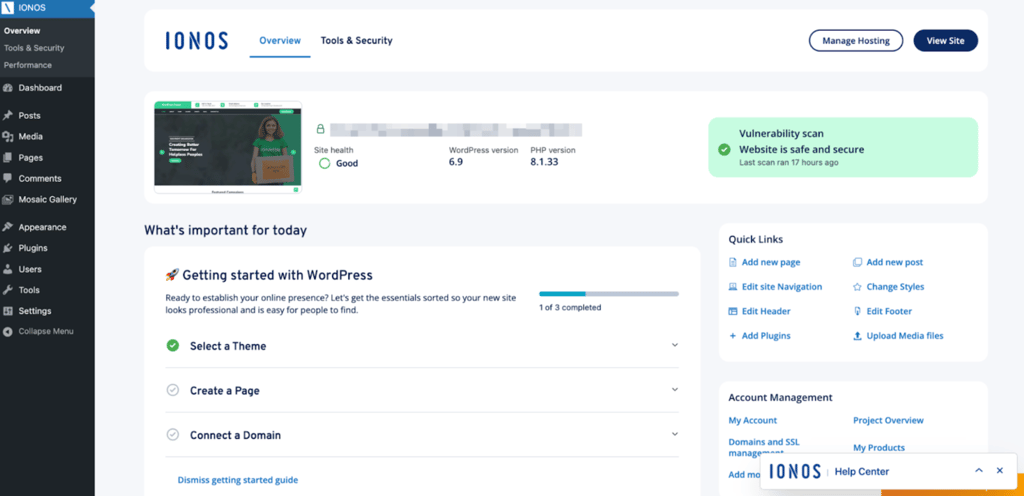The height and width of the screenshot is (496, 1024).
Task: Click the Upload Media files icon
Action: click(x=857, y=336)
